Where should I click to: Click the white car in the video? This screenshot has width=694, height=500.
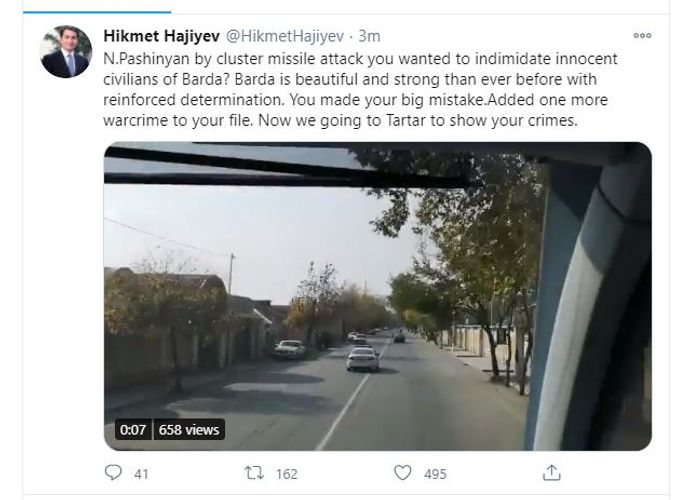[362, 359]
